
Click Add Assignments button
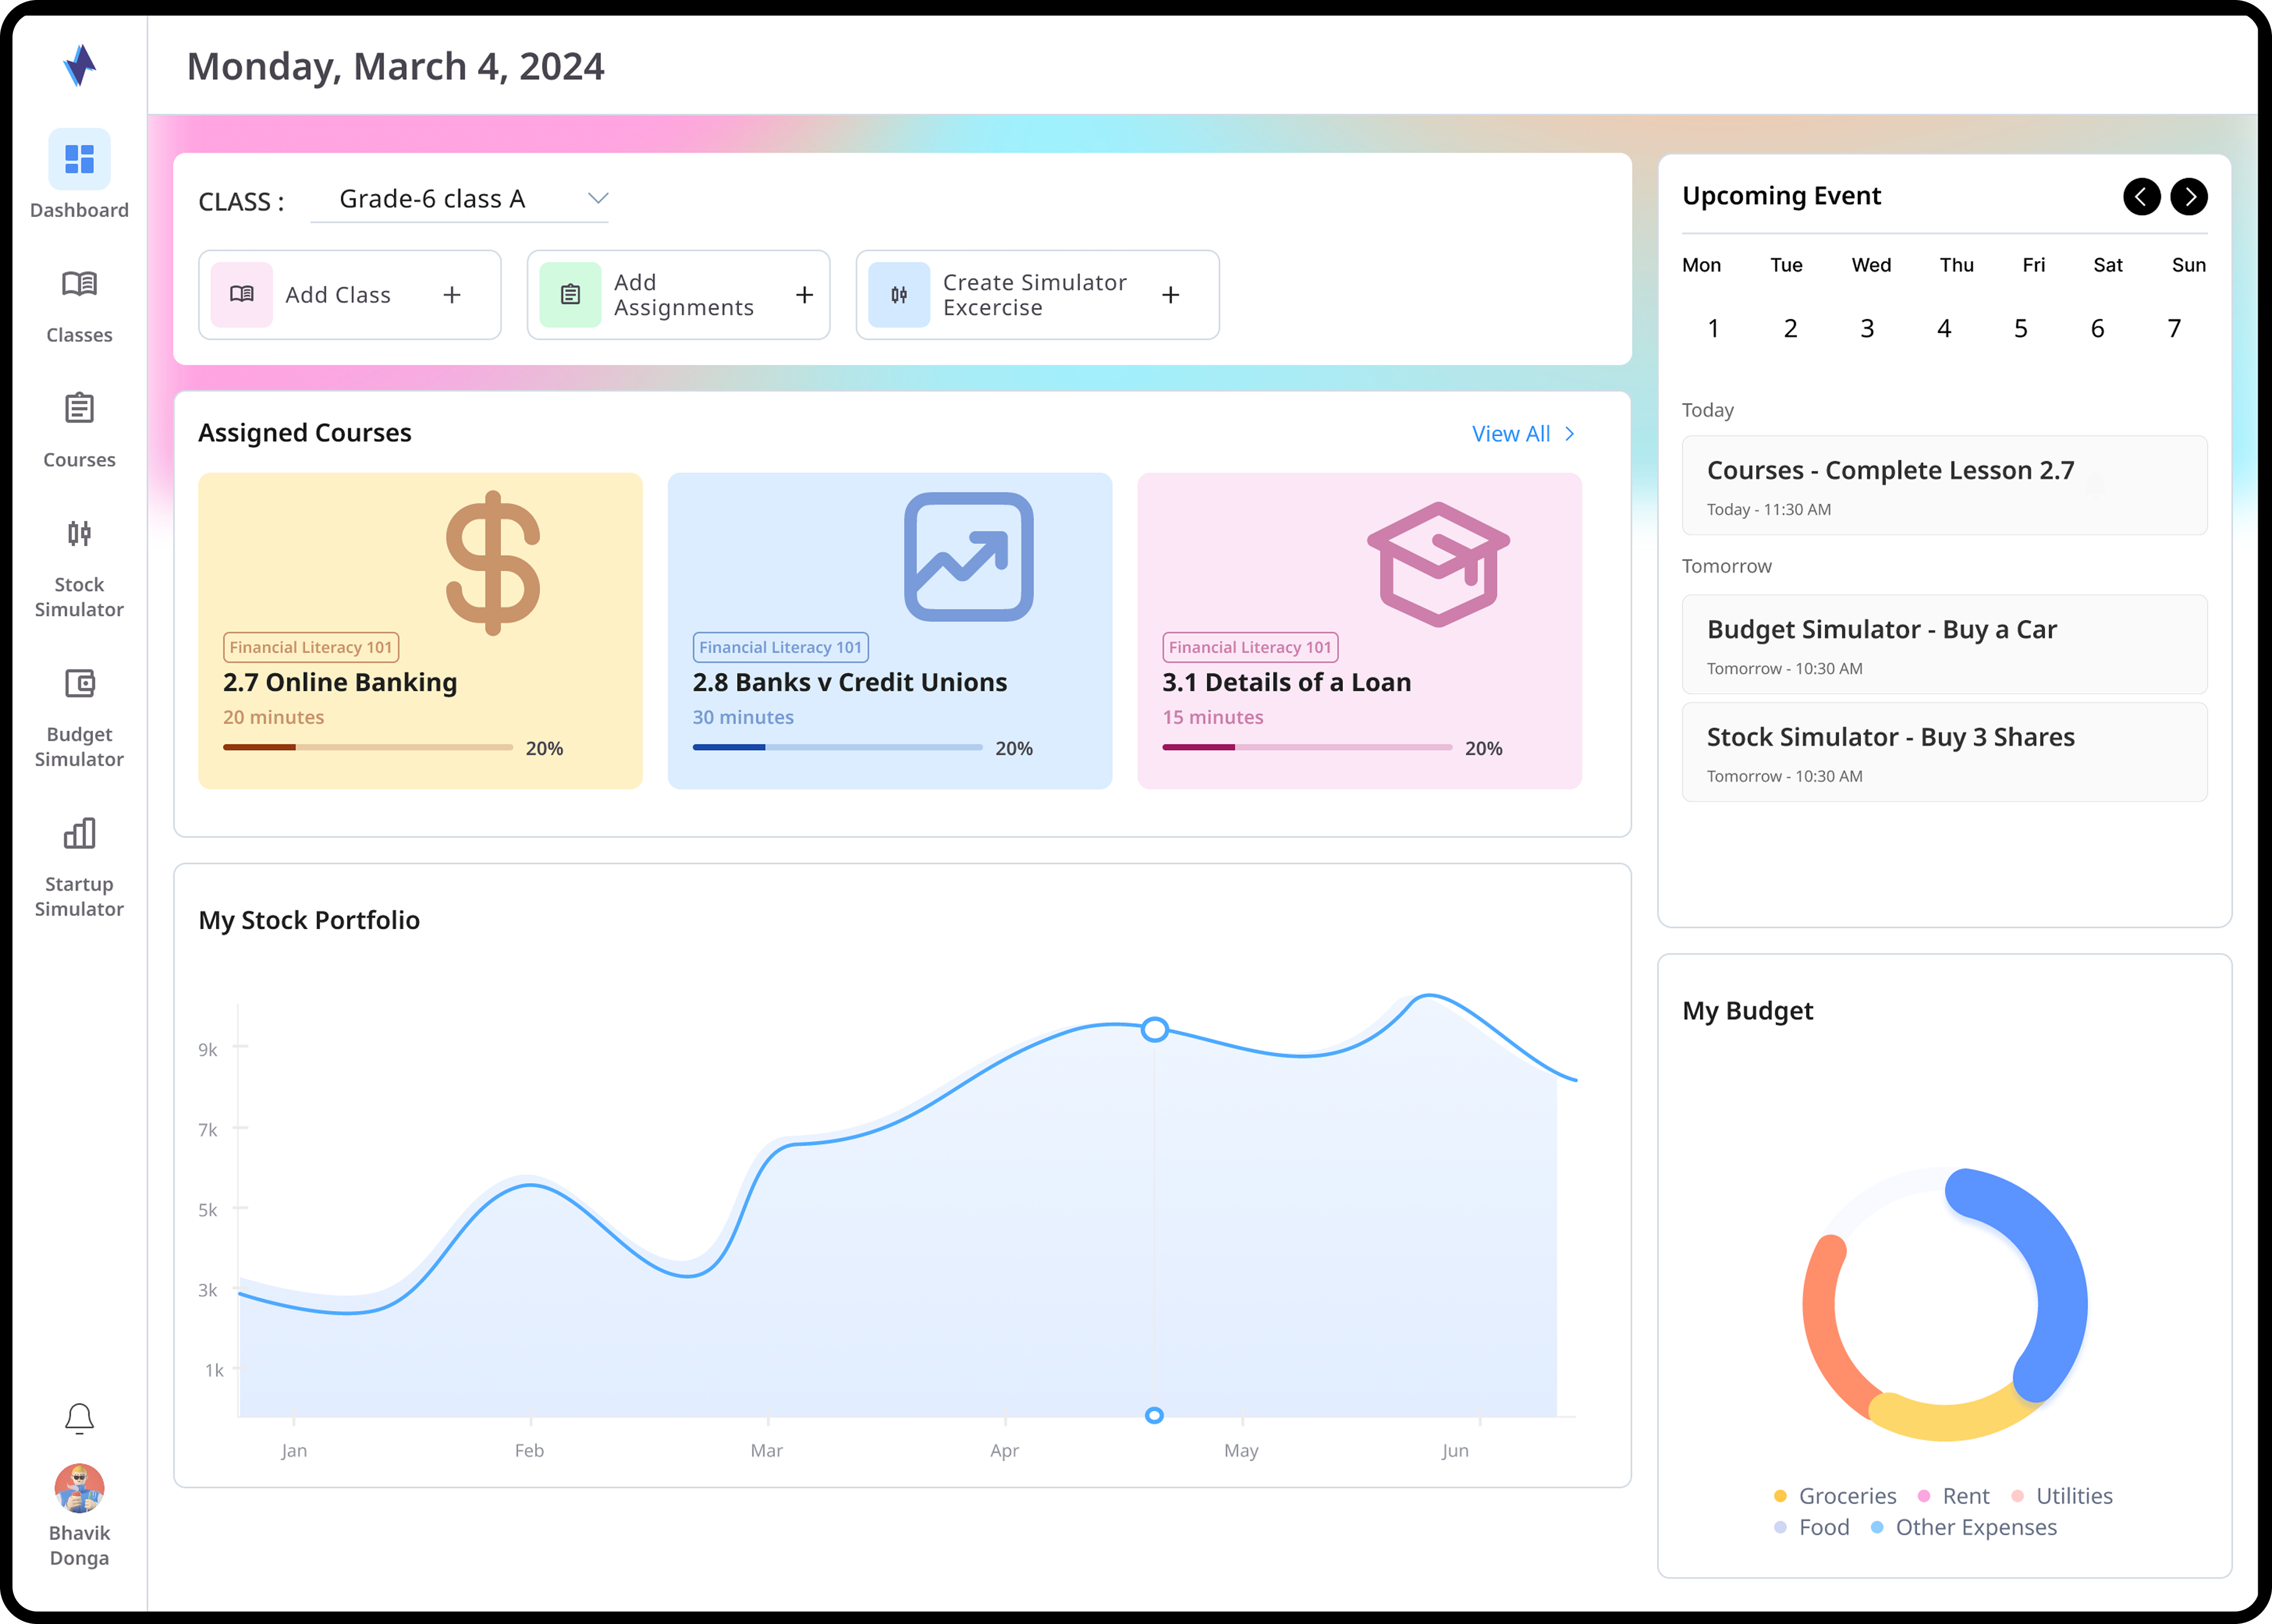(x=678, y=295)
